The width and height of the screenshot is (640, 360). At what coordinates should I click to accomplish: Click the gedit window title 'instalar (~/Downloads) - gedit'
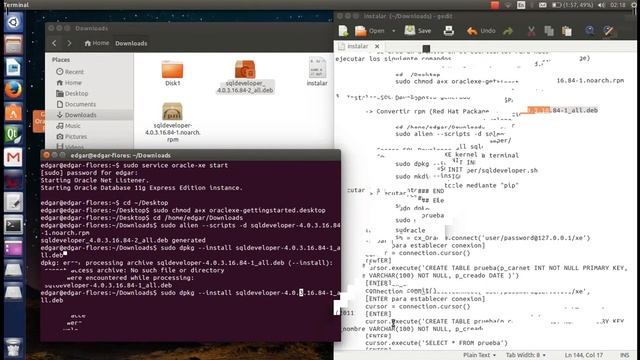click(408, 16)
